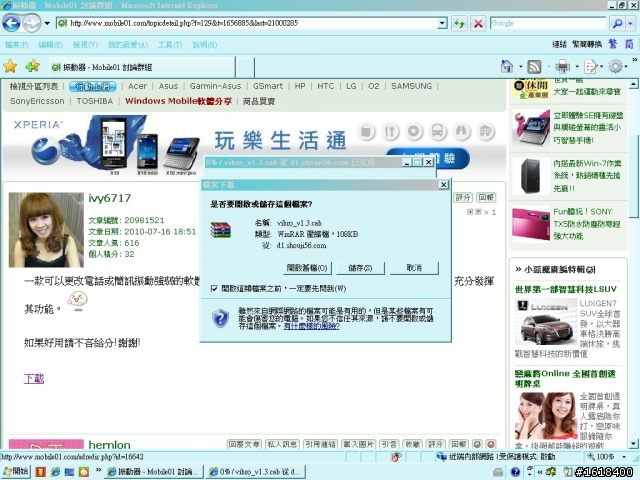Click the Favorites star icon

click(10, 66)
